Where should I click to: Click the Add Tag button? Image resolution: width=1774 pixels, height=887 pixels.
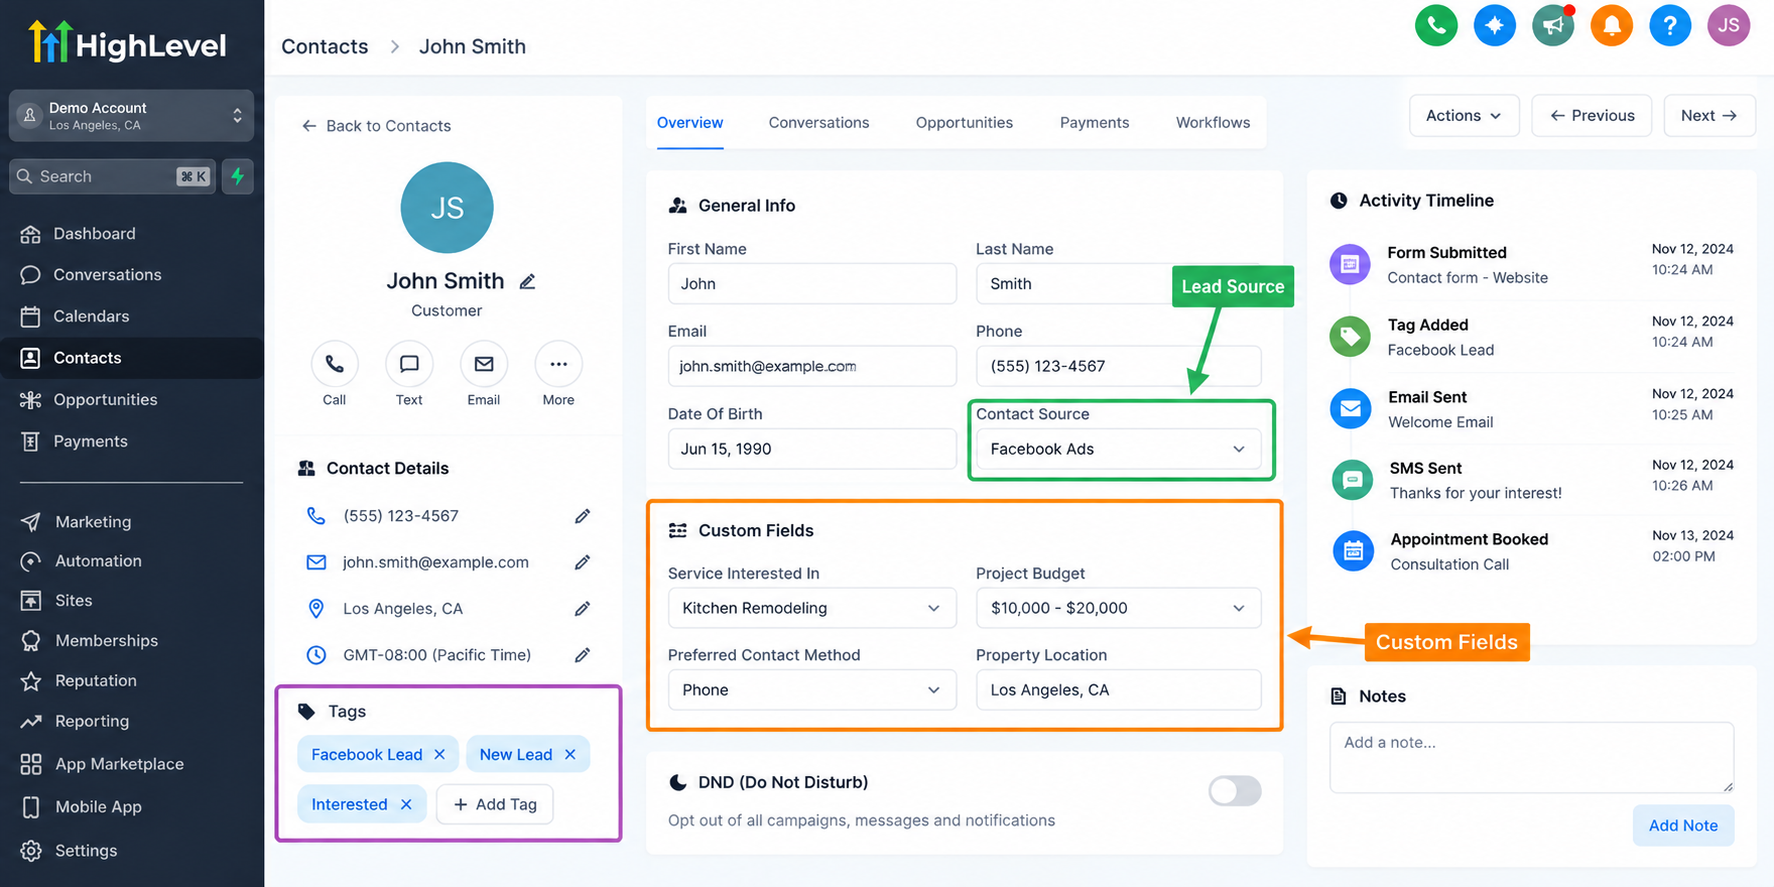(495, 804)
